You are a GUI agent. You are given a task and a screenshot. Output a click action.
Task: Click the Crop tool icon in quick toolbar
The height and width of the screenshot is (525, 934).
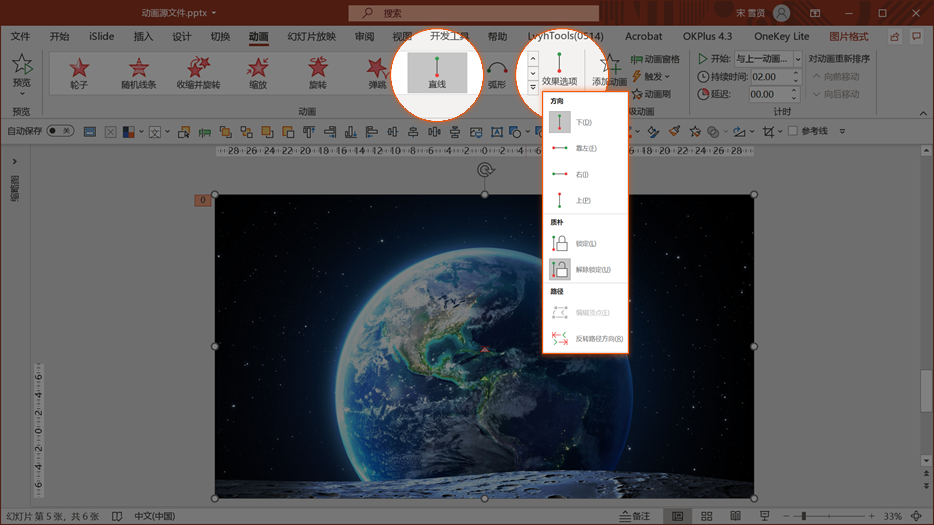click(768, 132)
